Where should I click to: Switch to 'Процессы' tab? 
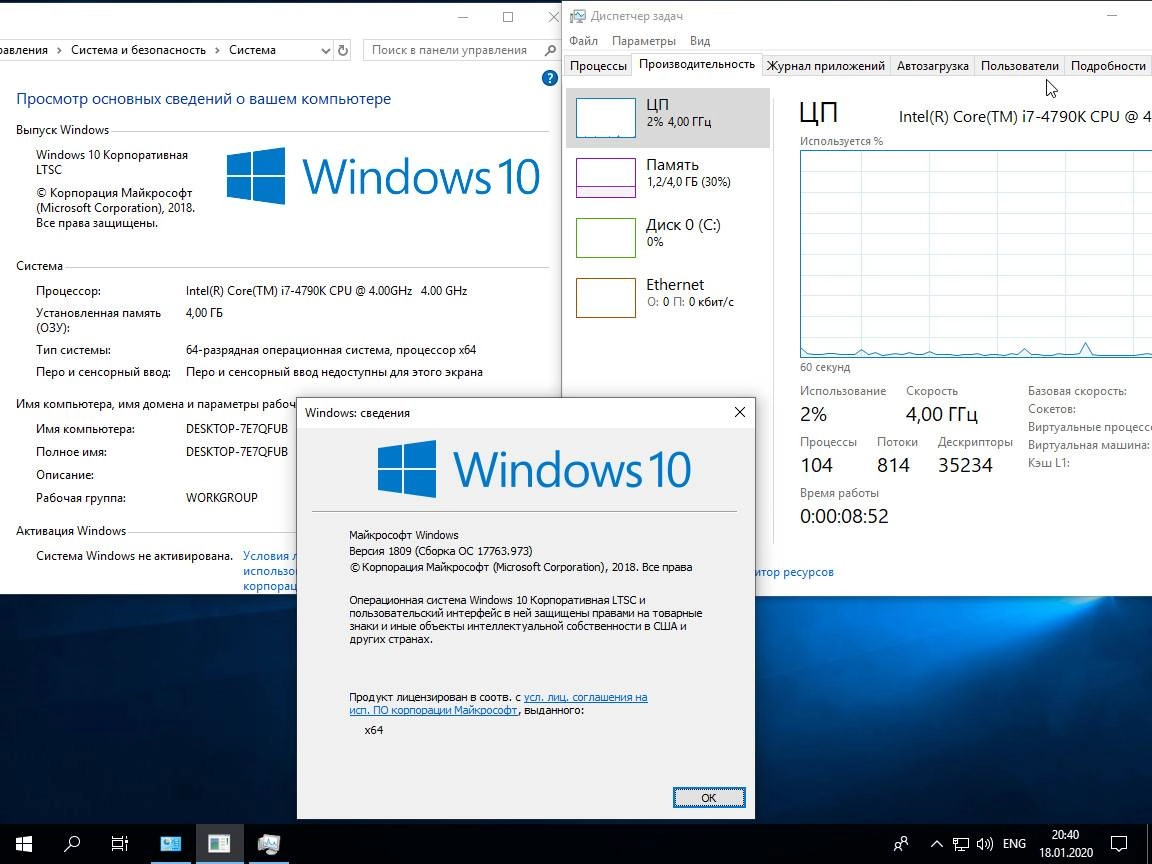(x=598, y=66)
